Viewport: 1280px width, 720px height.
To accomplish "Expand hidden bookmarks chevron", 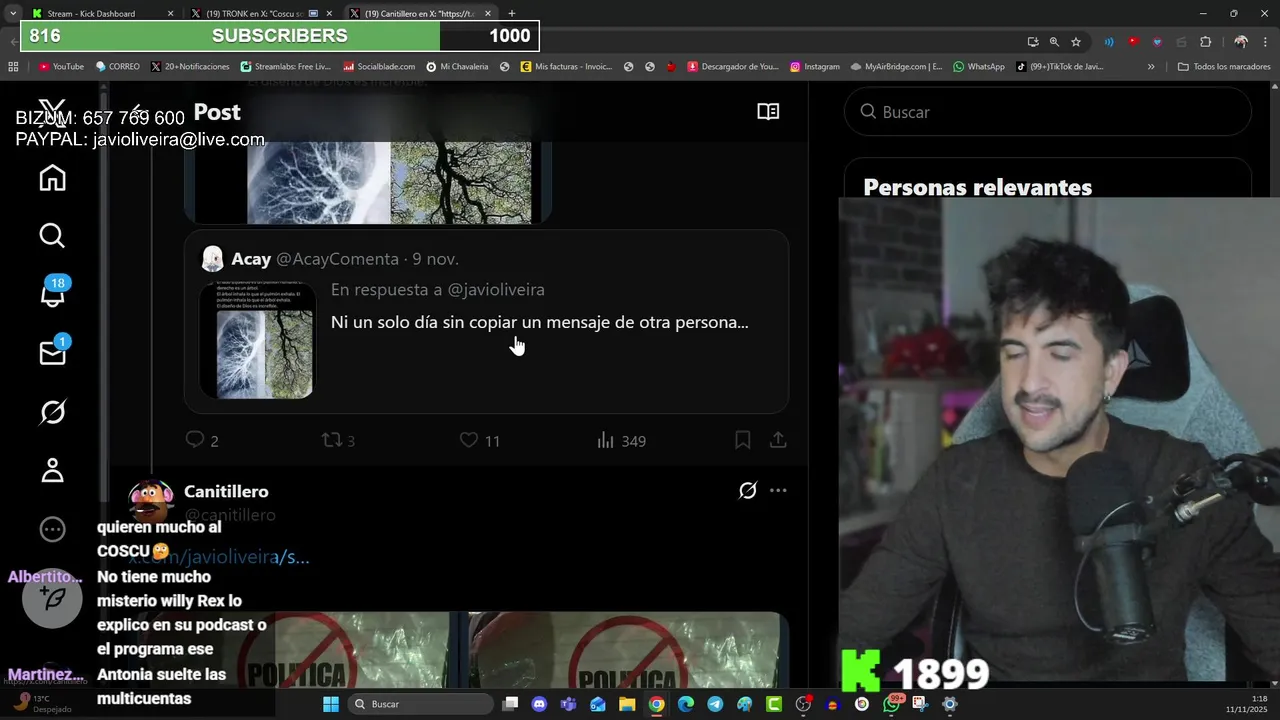I will 1151,67.
